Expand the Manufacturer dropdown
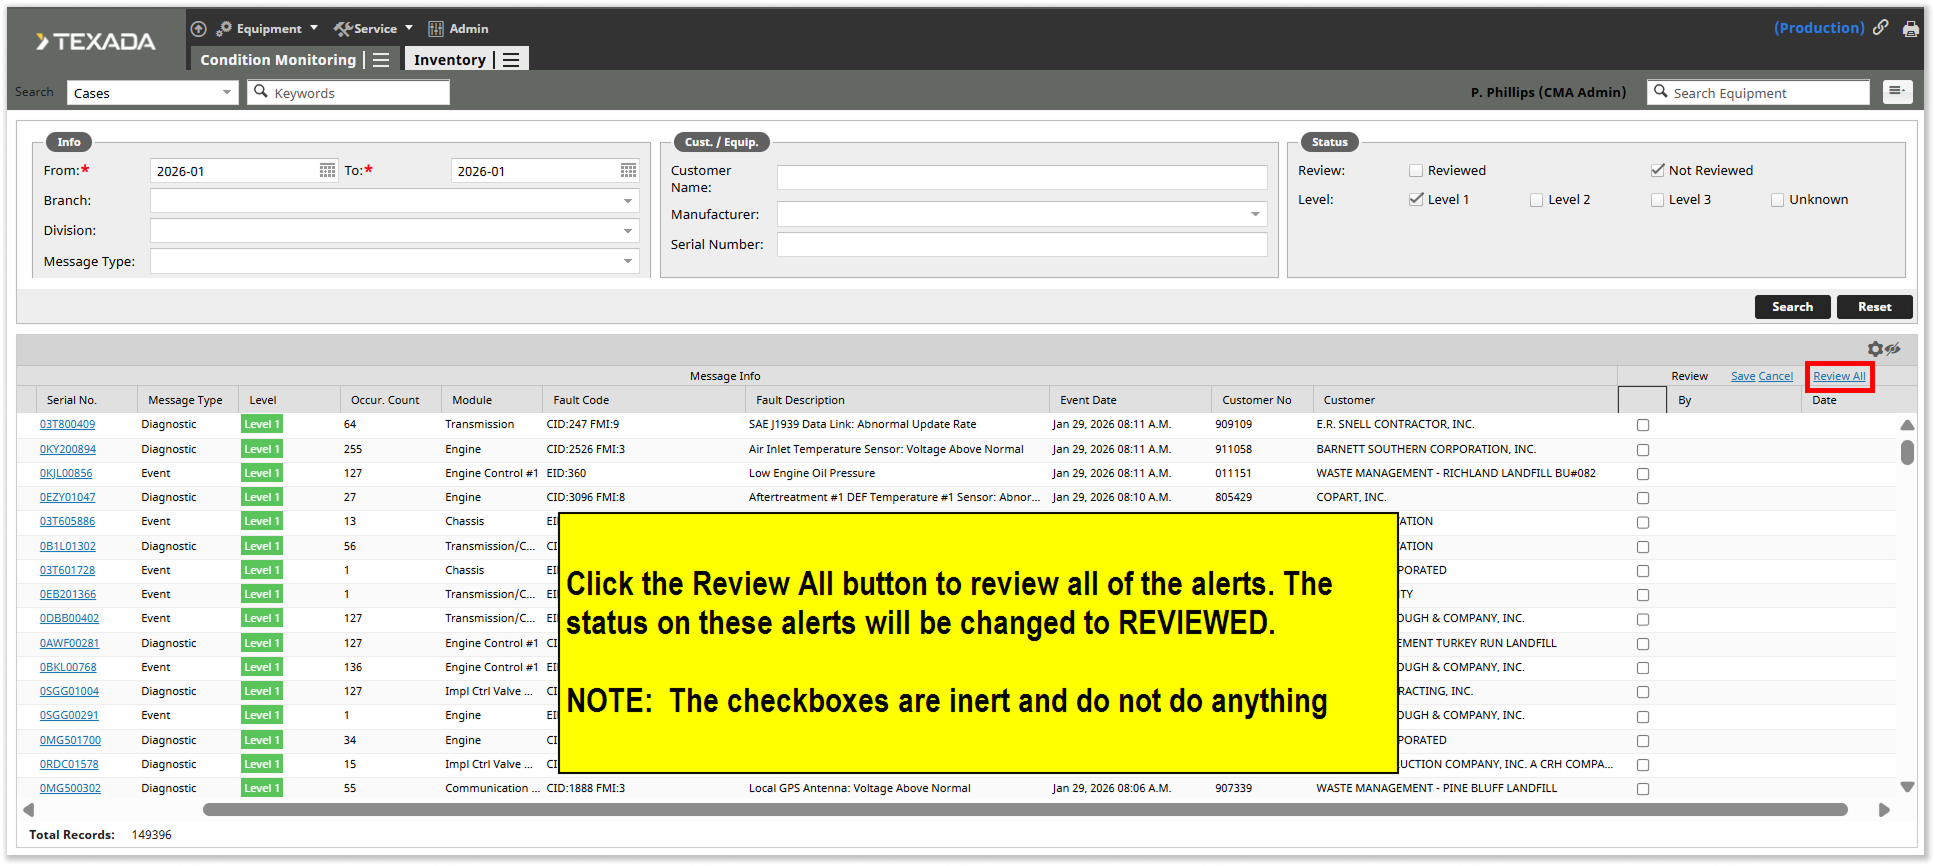 [x=1255, y=215]
